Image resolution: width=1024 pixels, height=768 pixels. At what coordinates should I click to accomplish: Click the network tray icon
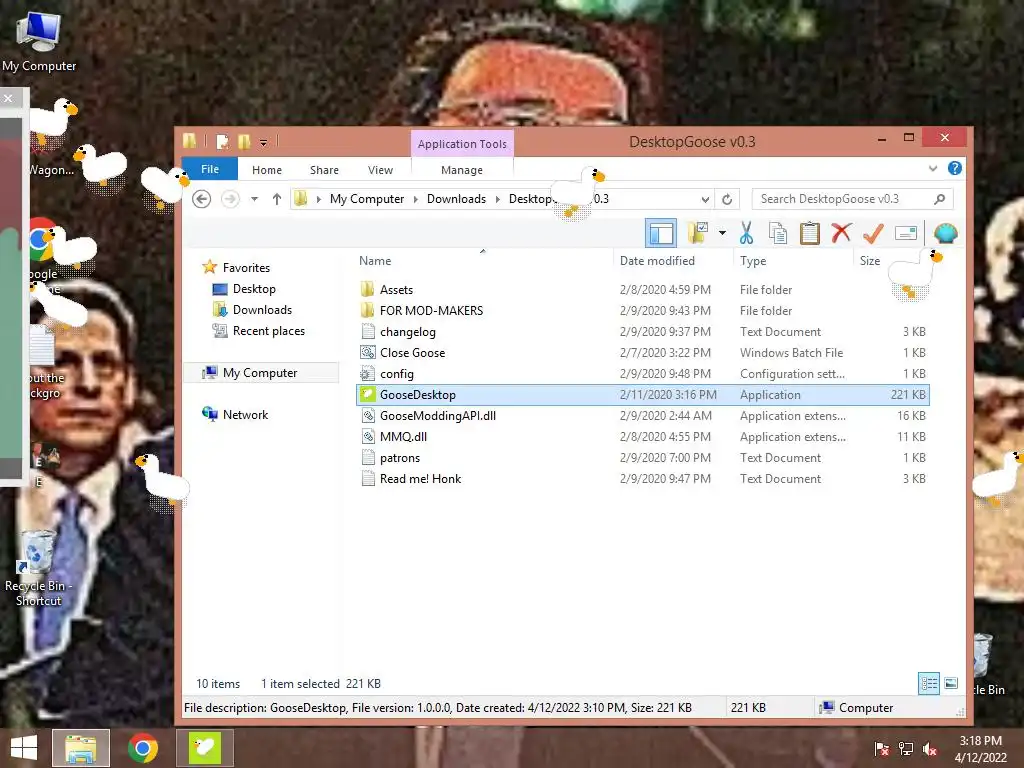click(x=905, y=749)
